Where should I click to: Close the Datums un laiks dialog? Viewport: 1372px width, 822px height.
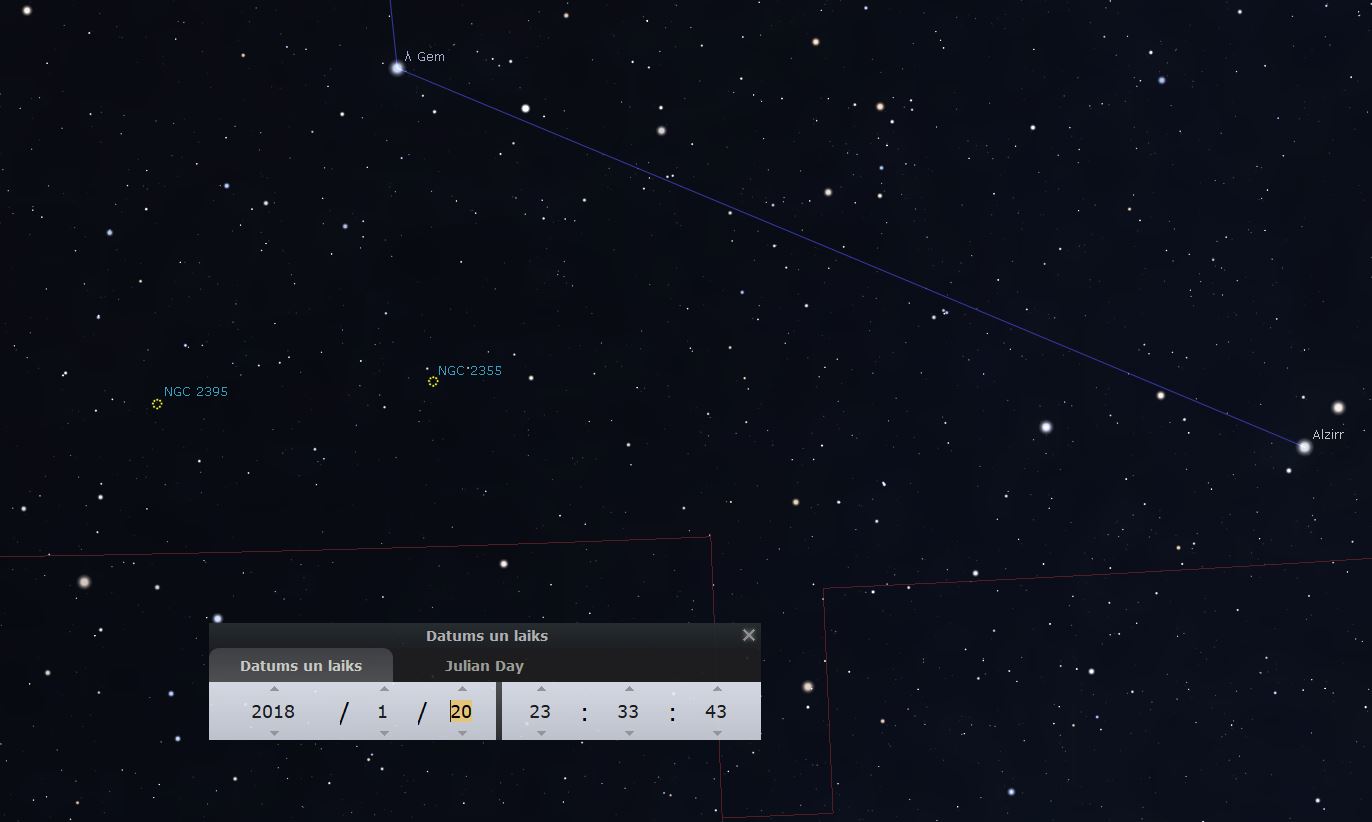point(749,635)
